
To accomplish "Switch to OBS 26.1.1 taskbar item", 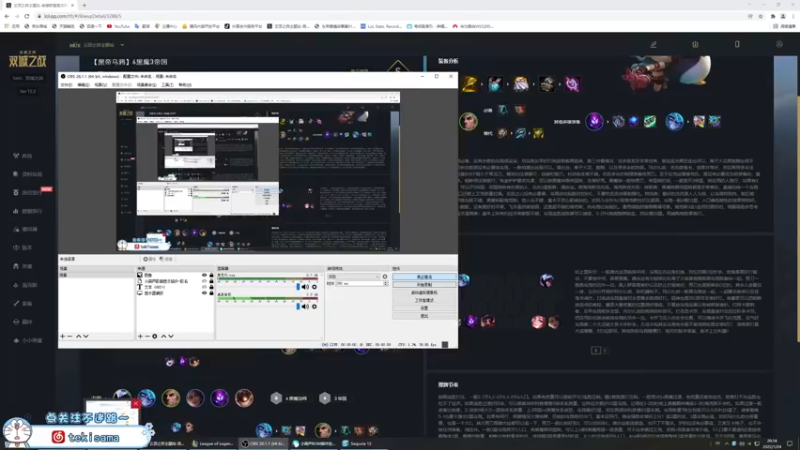I will click(263, 443).
